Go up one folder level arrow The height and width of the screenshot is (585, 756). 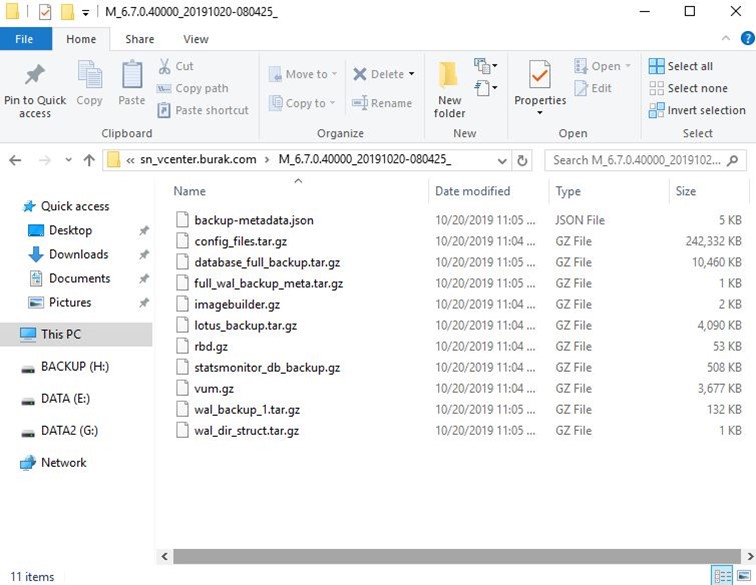[89, 160]
